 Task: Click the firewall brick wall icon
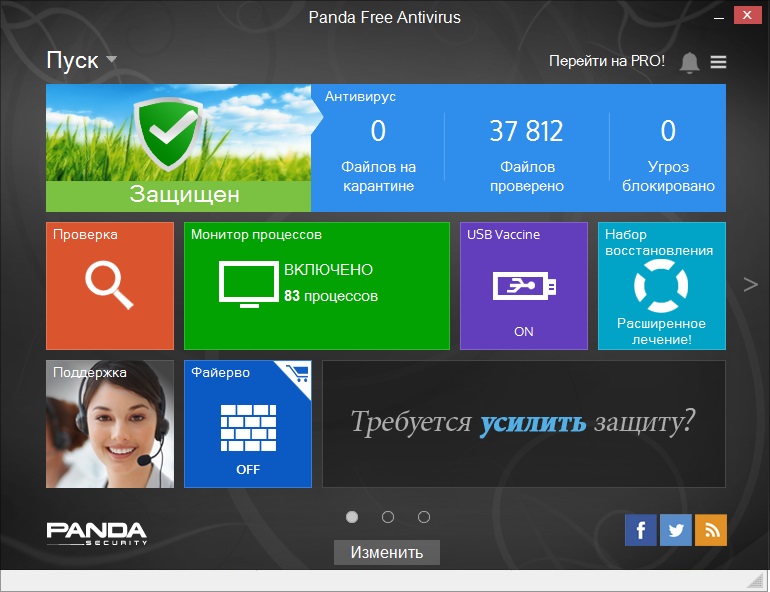248,428
